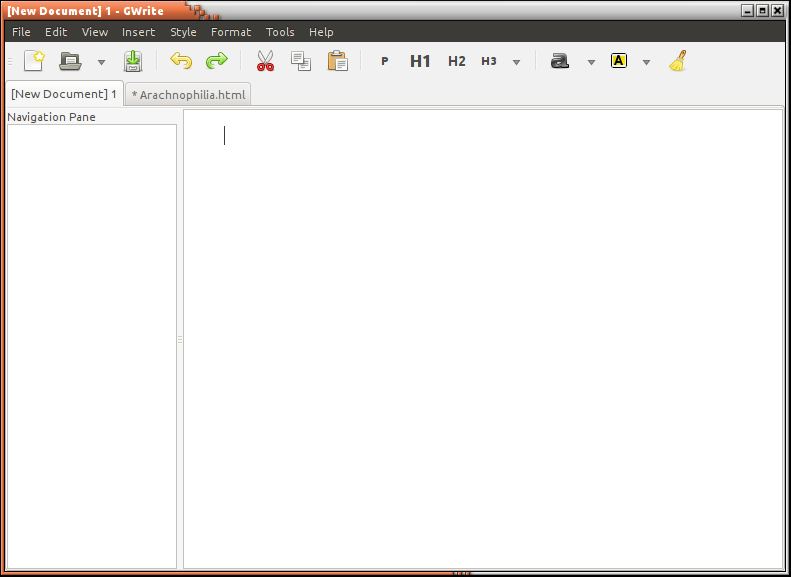Clear formatting with the broom icon

(x=678, y=61)
